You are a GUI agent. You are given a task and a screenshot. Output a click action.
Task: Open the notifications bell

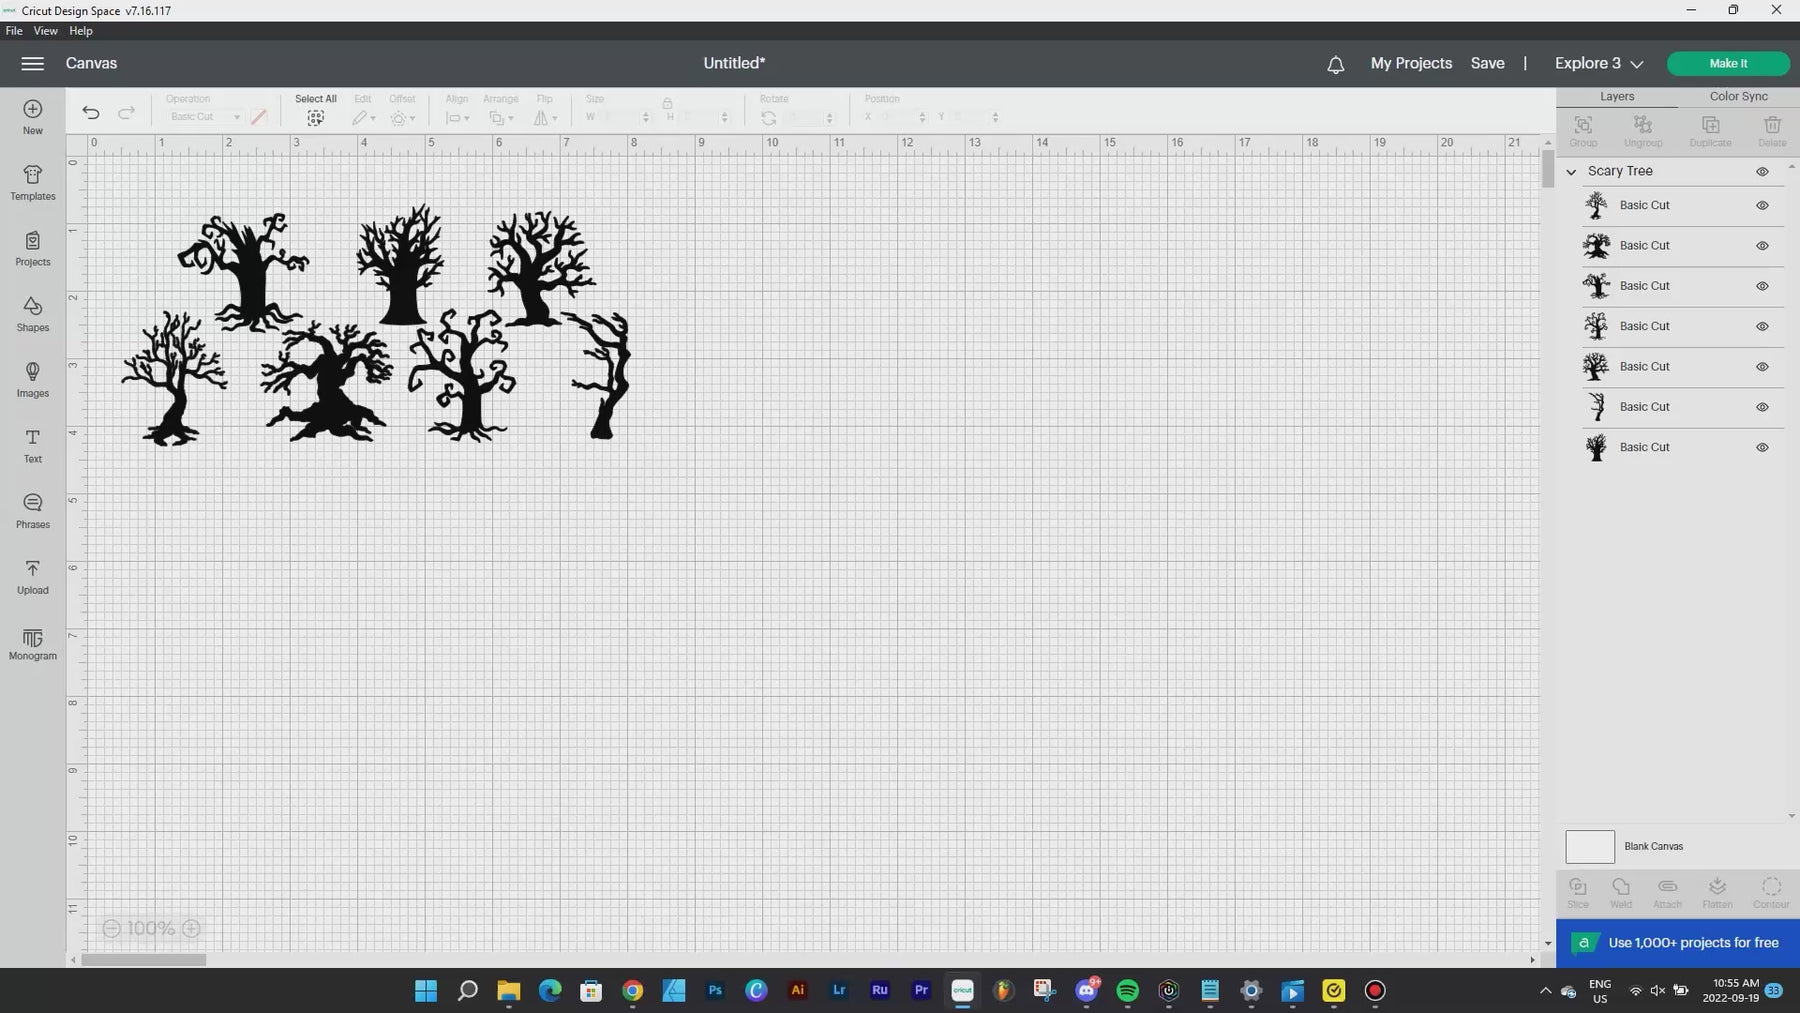1335,64
